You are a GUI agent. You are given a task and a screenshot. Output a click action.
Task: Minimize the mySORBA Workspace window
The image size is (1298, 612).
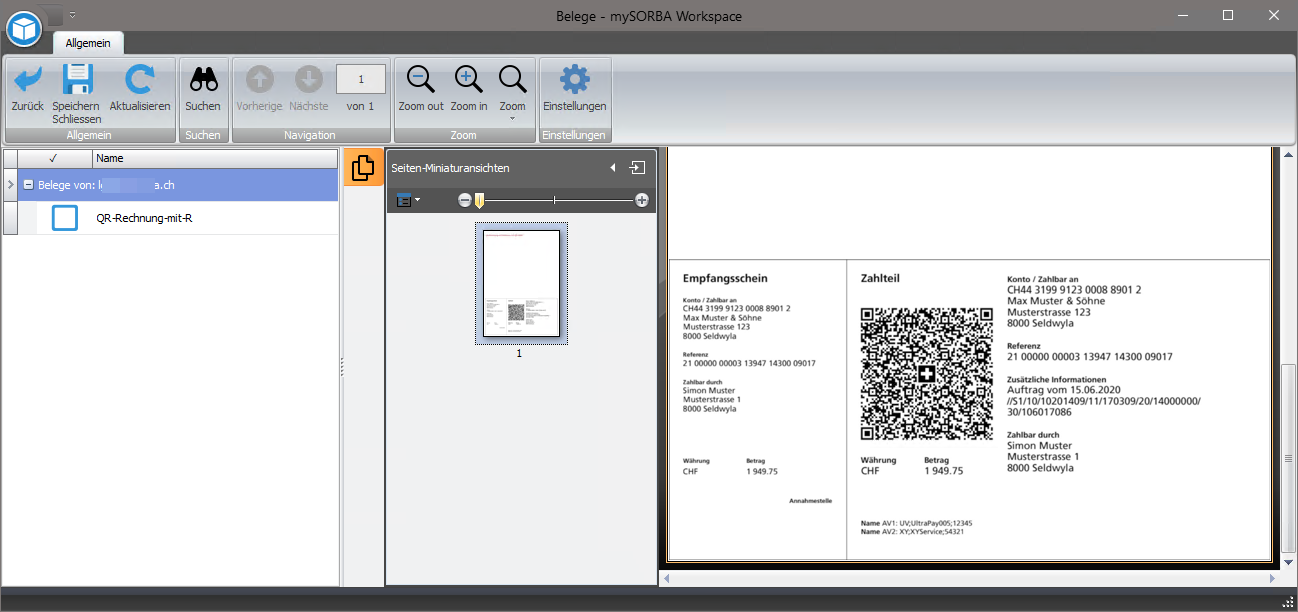pos(1182,15)
